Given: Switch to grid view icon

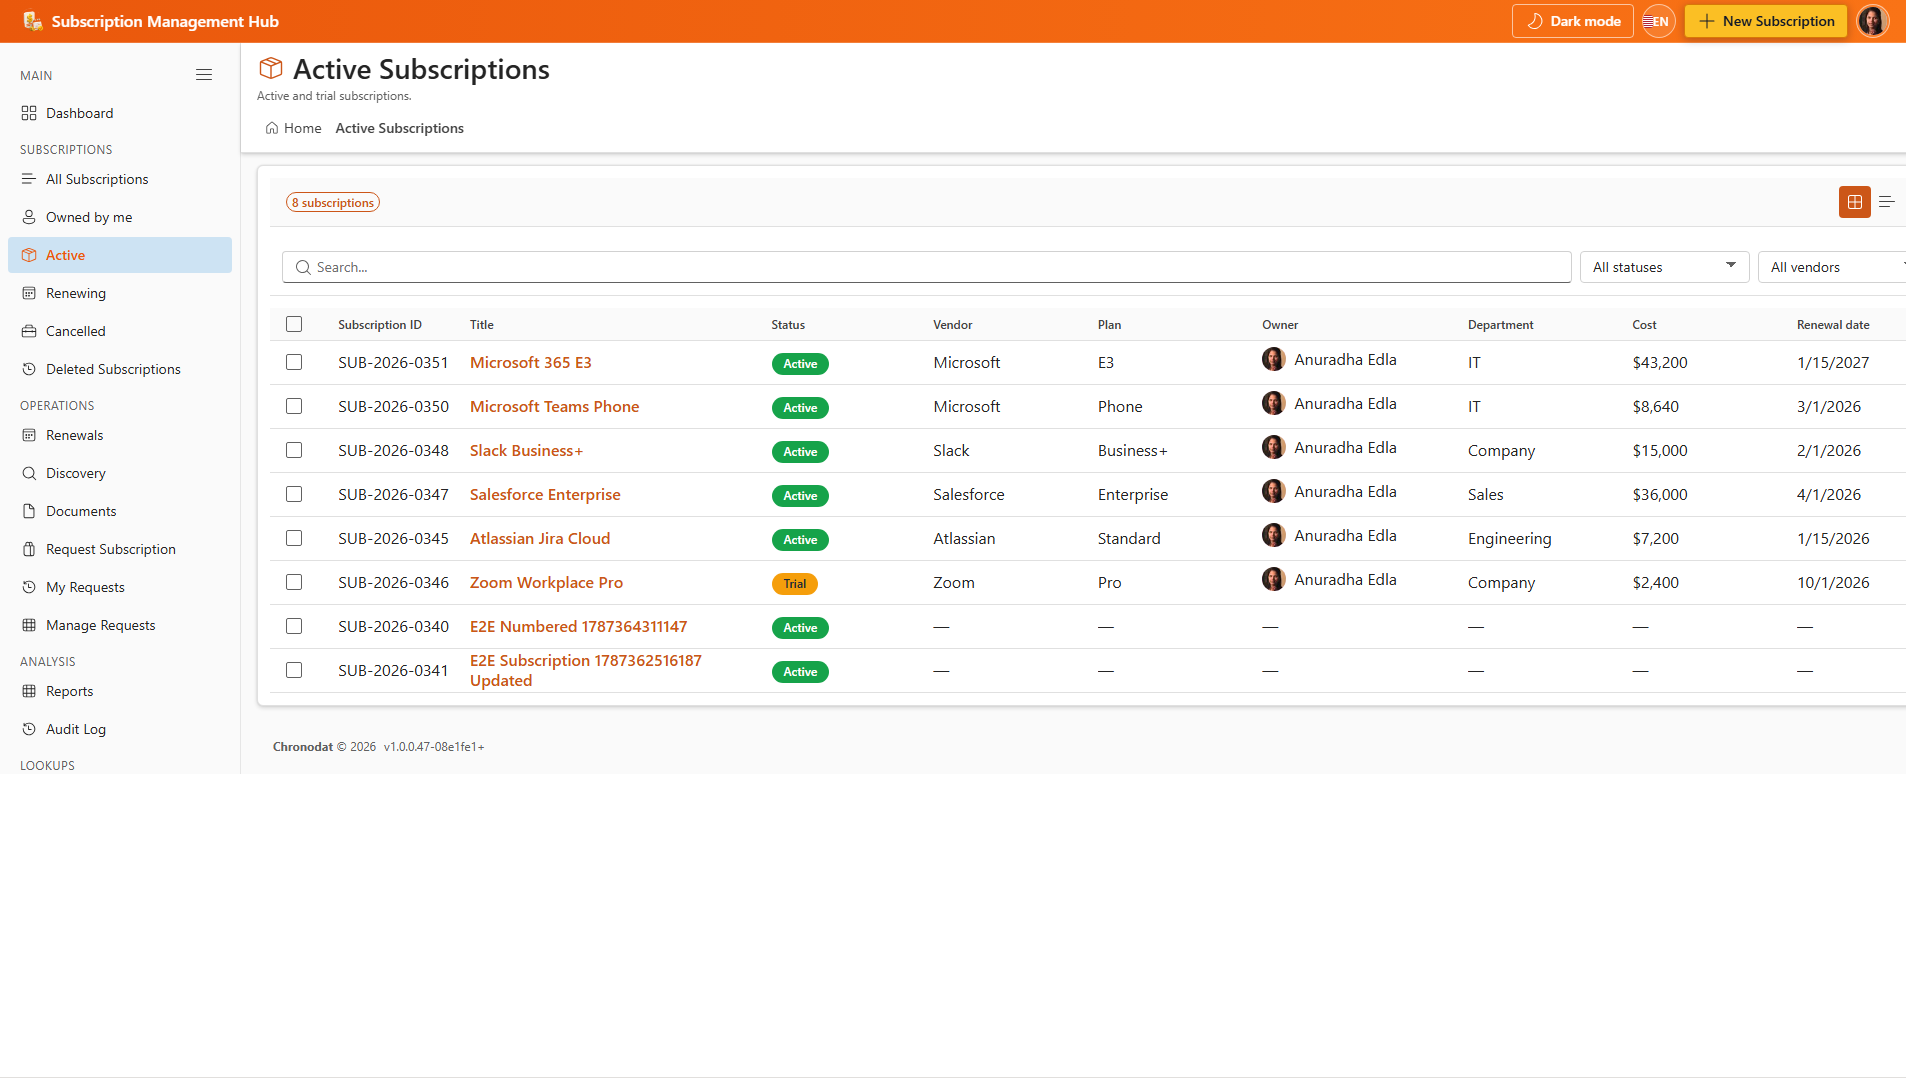Looking at the screenshot, I should (x=1855, y=202).
